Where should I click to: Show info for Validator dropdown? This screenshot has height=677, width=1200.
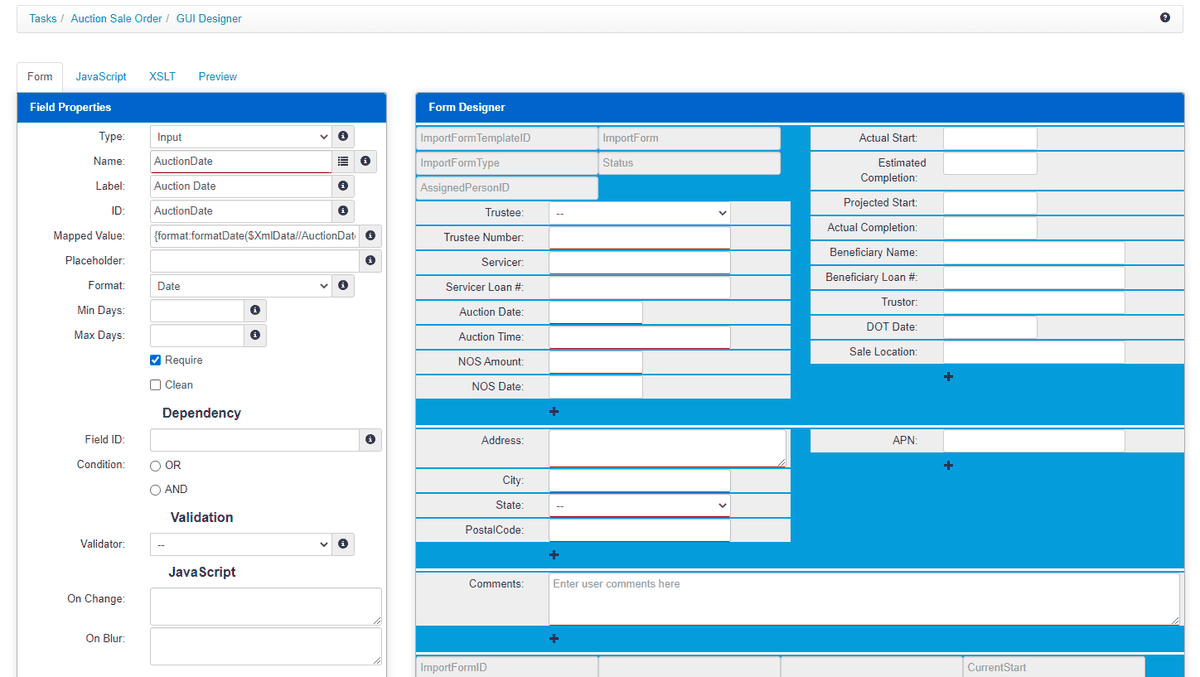point(343,544)
